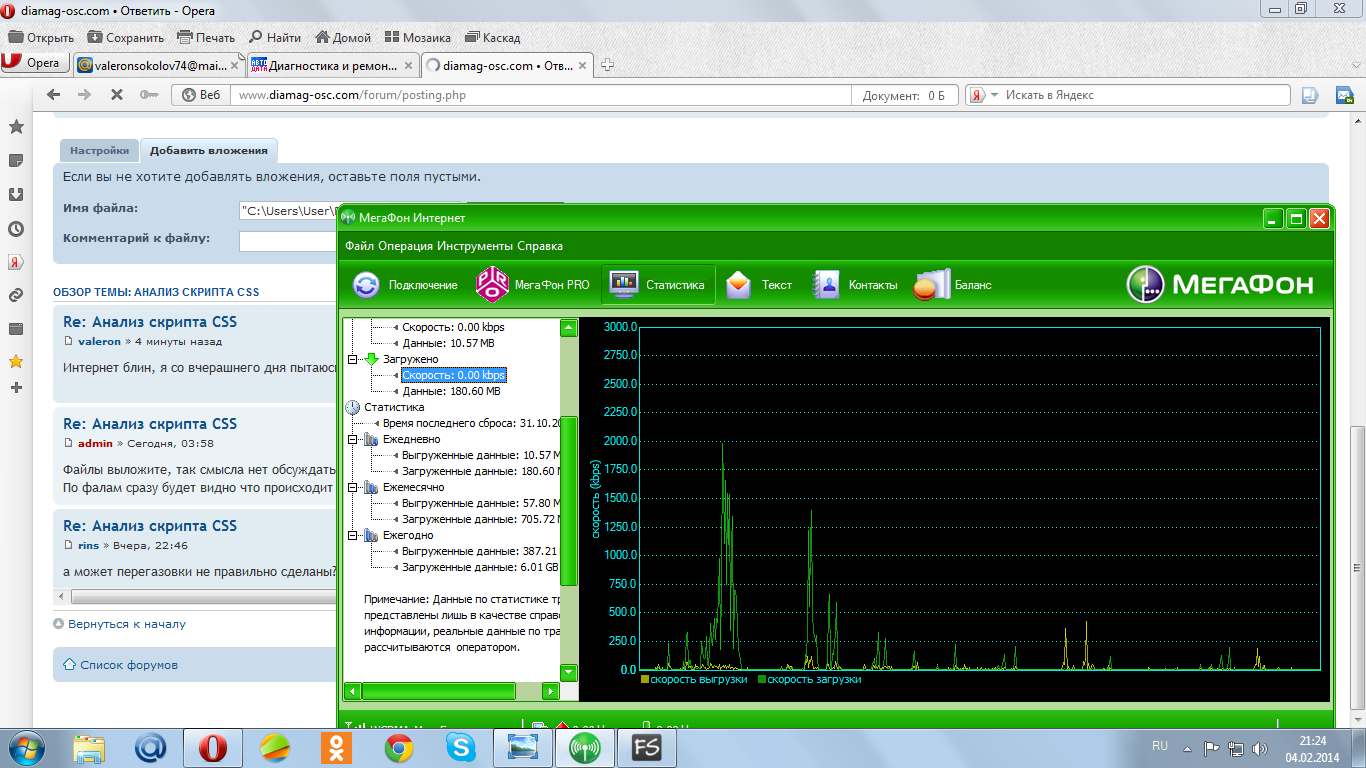Viewport: 1366px width, 768px height.
Task: Open the Контакты section
Action: 855,285
